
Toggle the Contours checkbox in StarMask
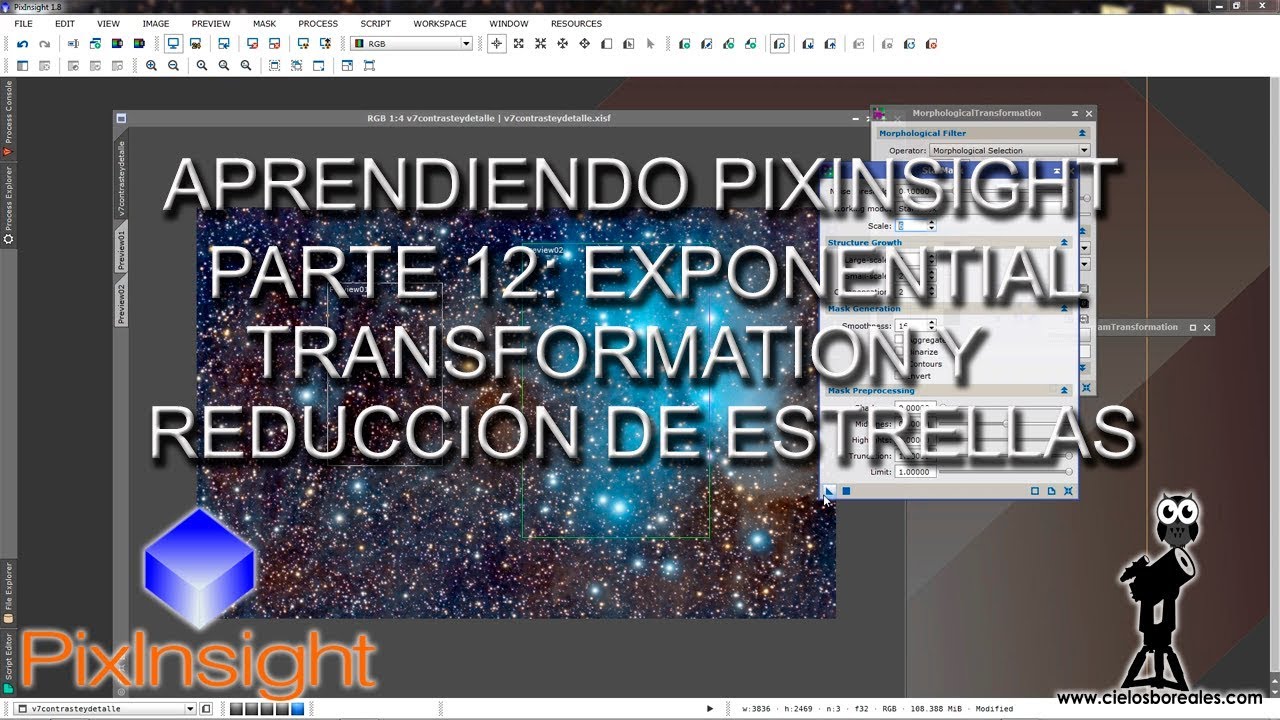[898, 364]
